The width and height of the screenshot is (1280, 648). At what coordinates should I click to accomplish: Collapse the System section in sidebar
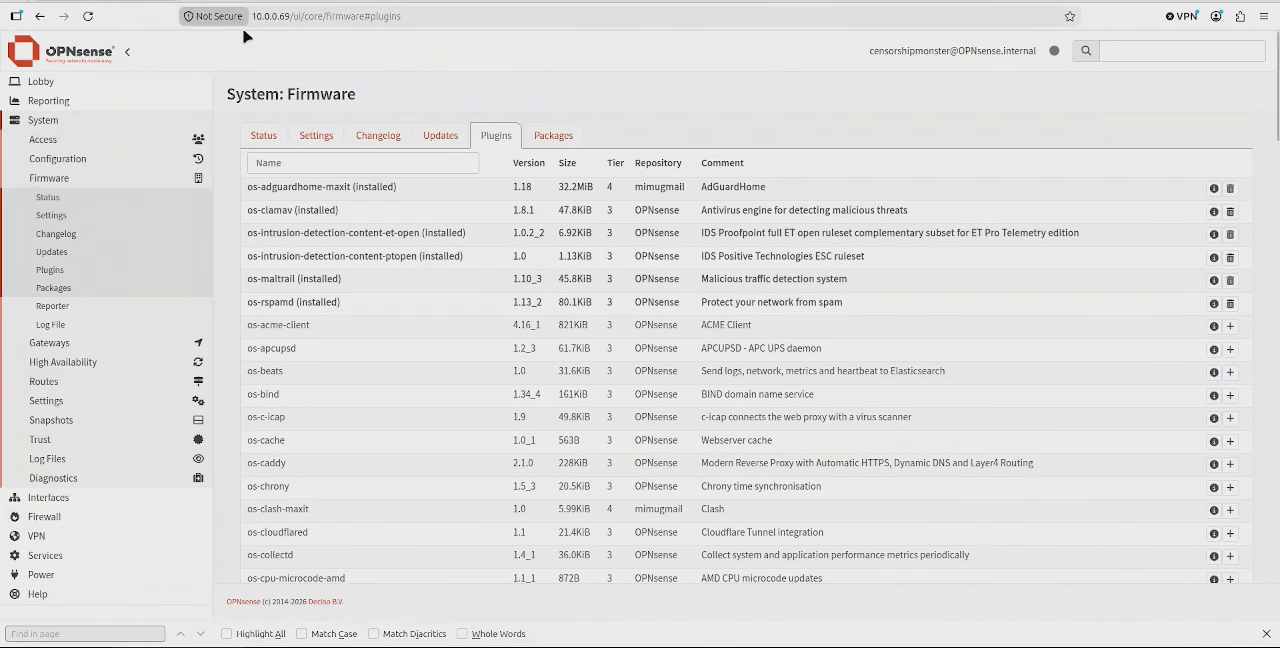click(x=43, y=120)
